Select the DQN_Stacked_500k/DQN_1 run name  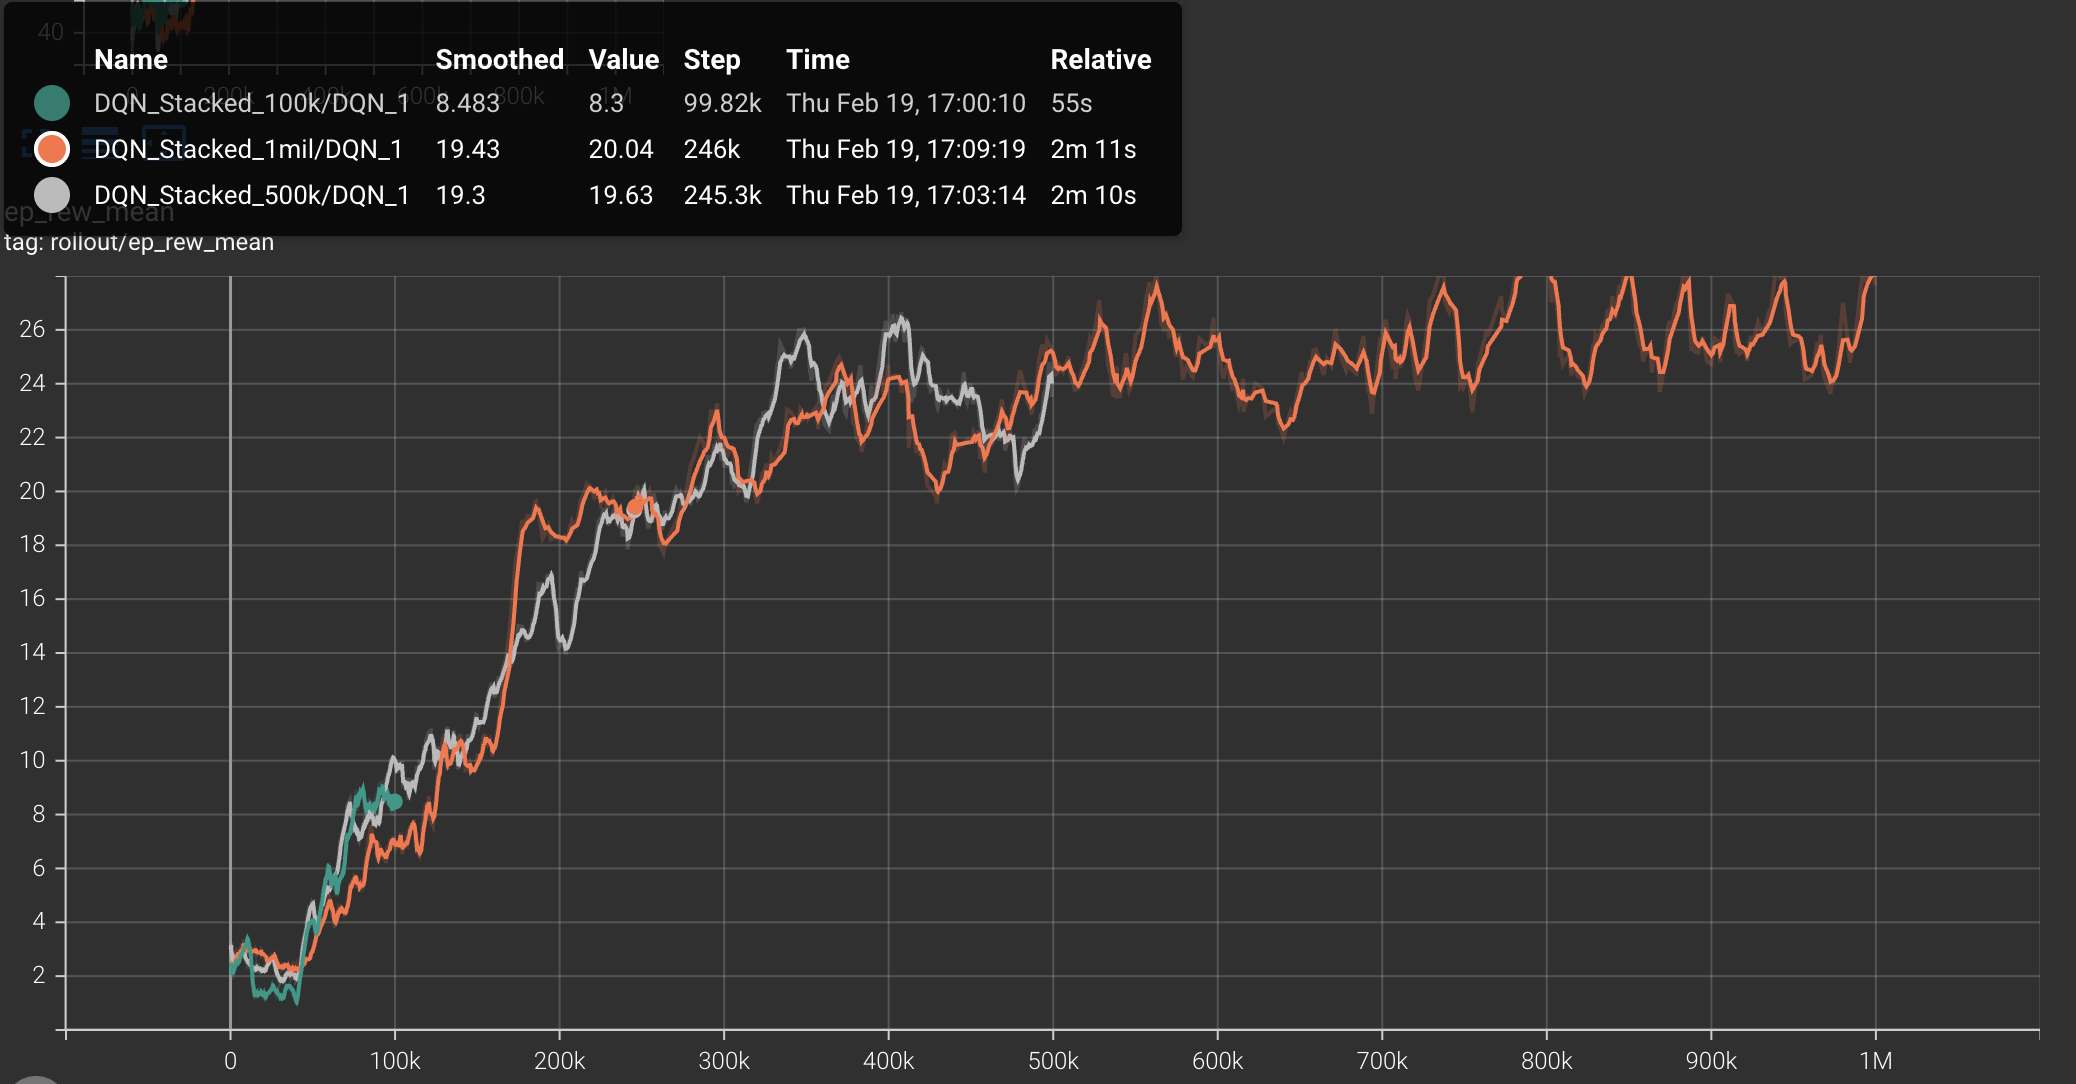pyautogui.click(x=251, y=195)
